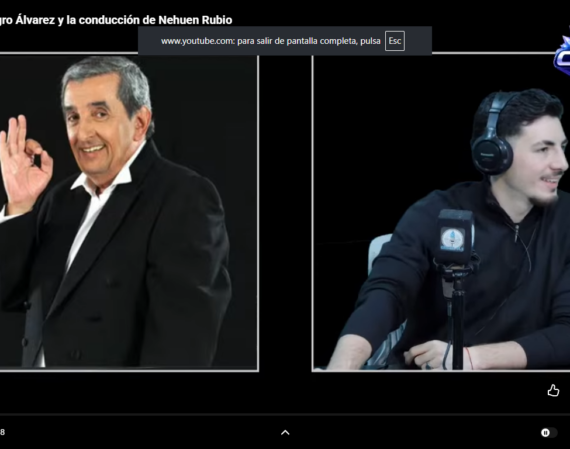Screen dimensions: 570x449
Task: Dismiss the fullscreen exit notification banner
Action: pos(285,41)
